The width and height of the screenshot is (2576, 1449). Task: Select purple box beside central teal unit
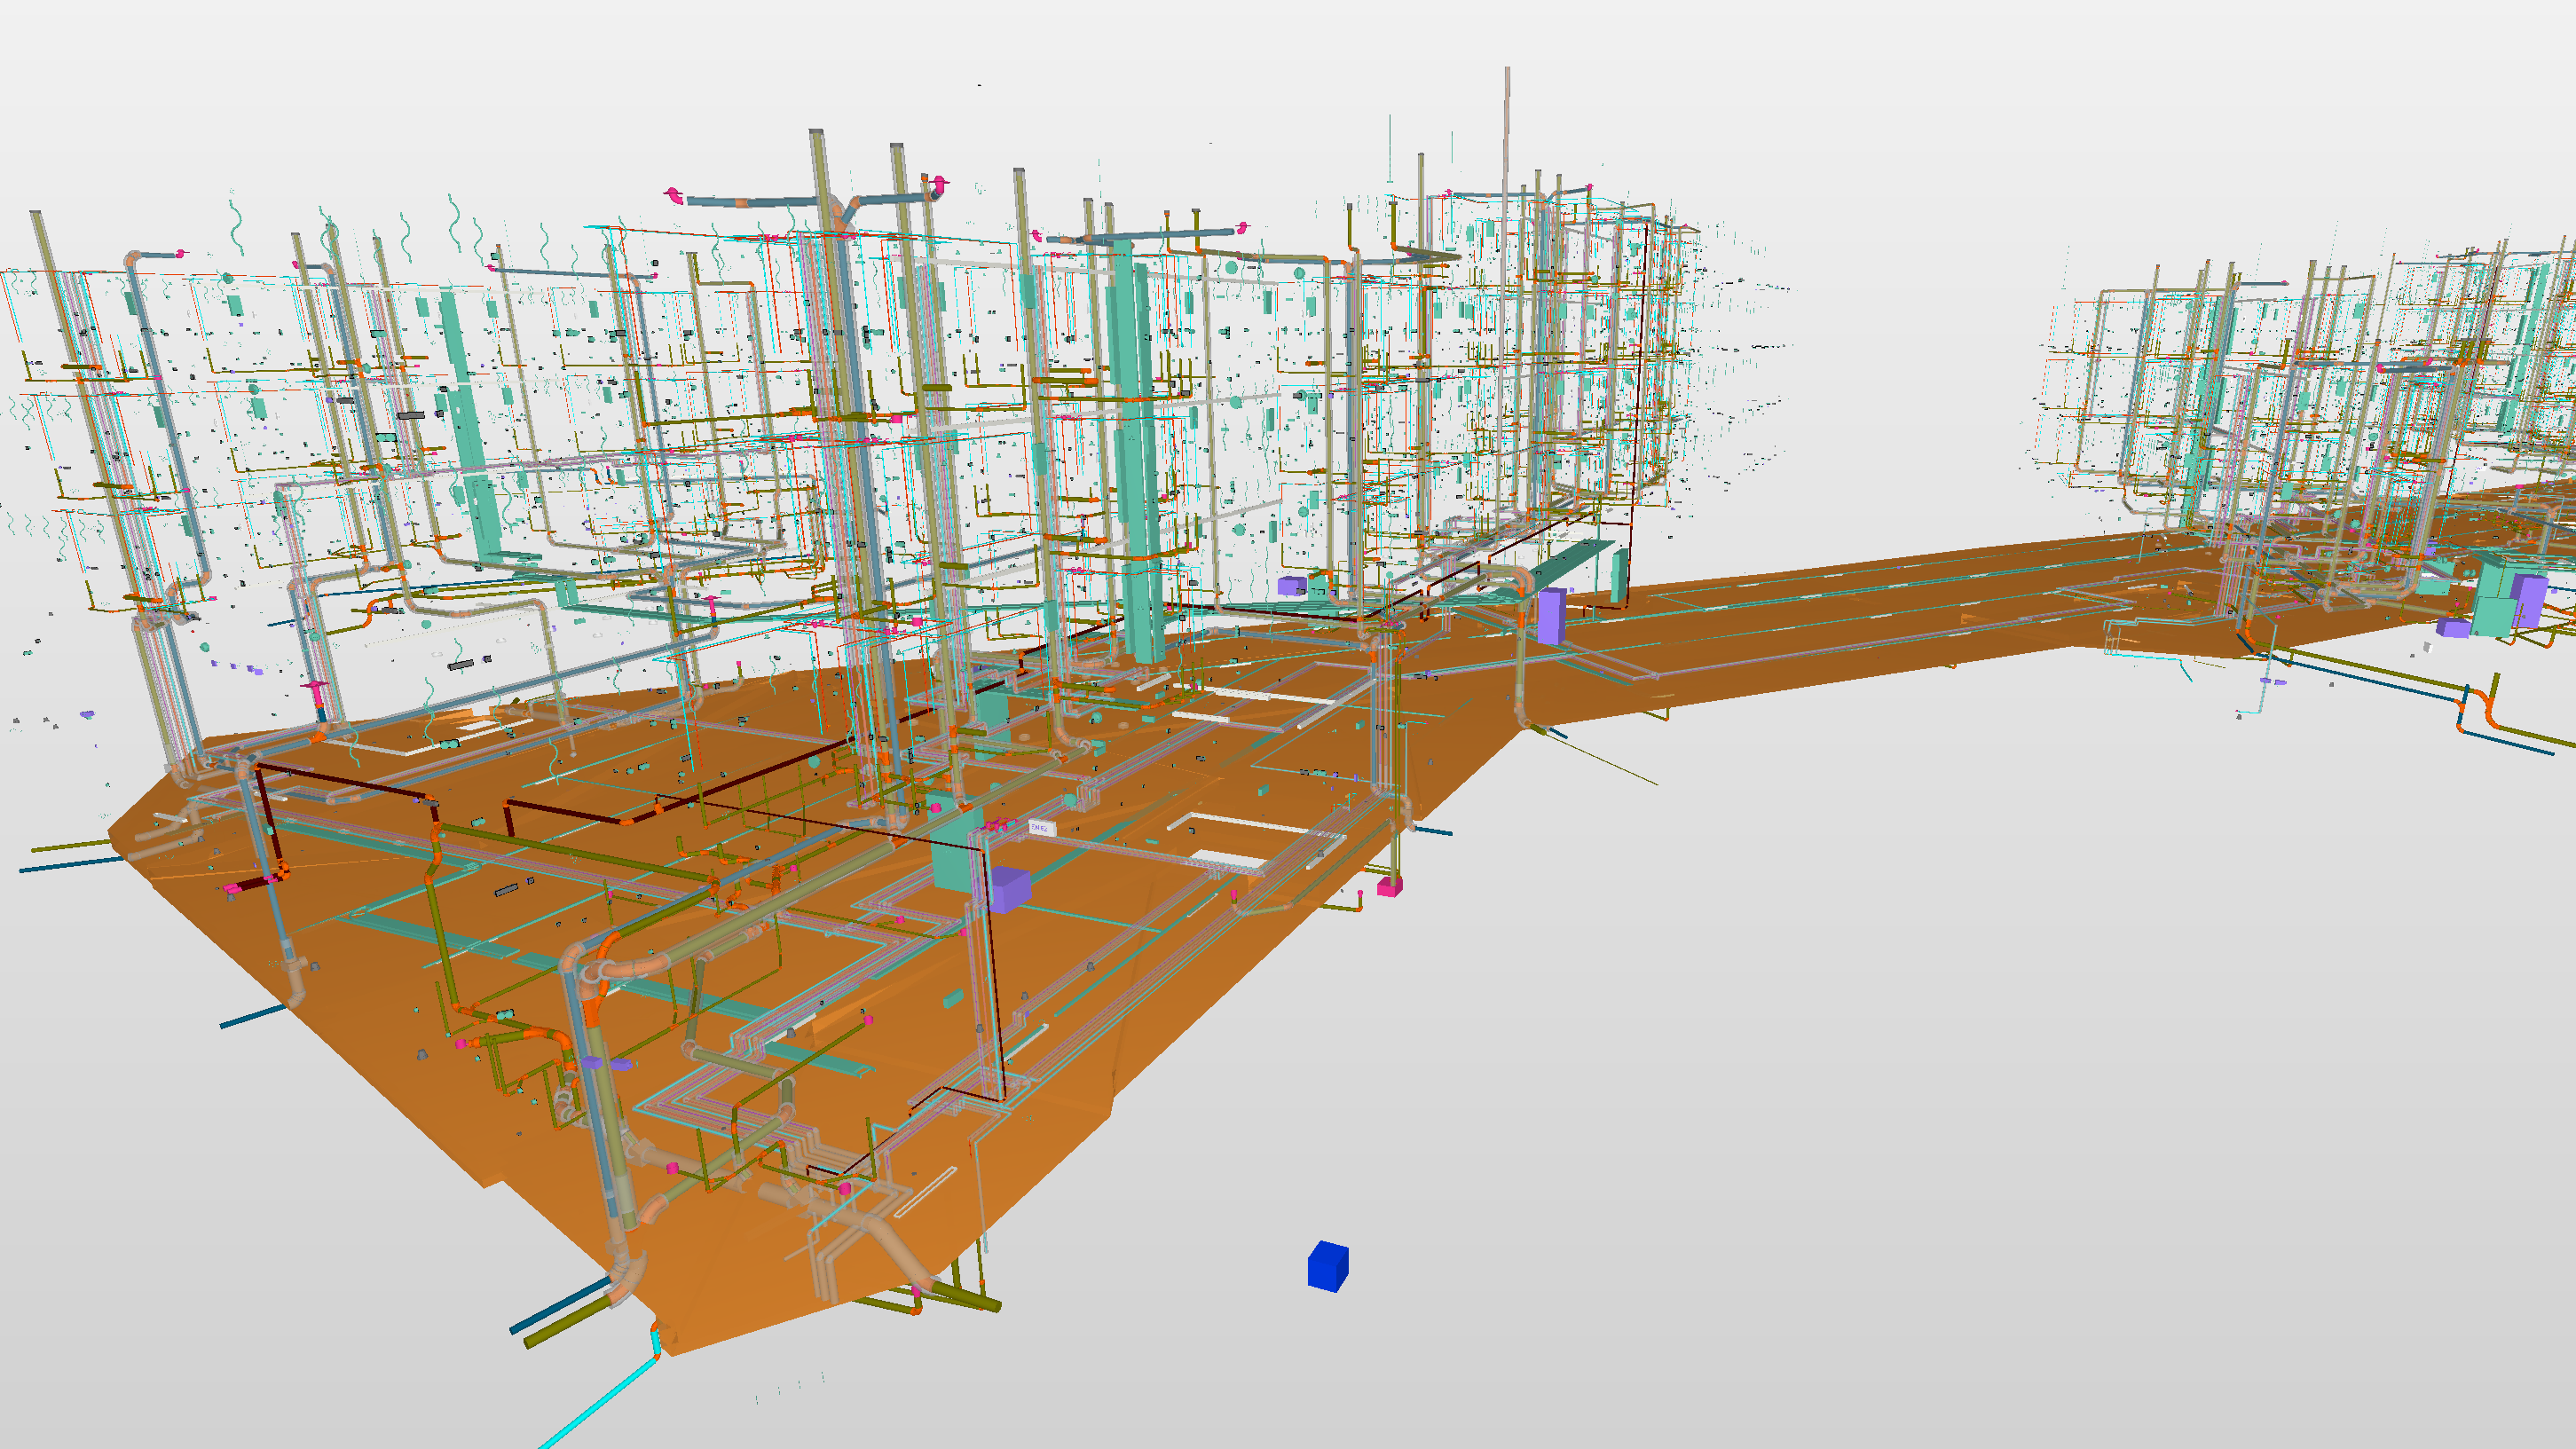[1009, 889]
